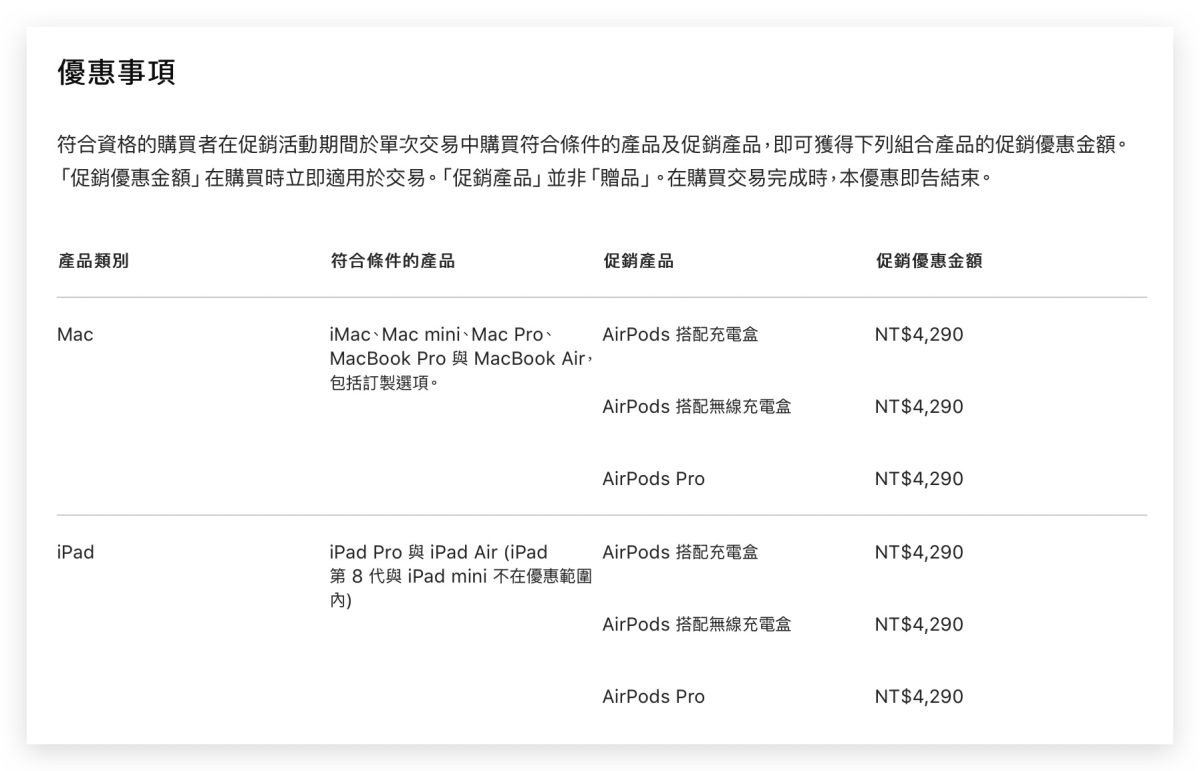
Task: Click the iMac, Mac mini eligible products text
Action: [x=462, y=358]
